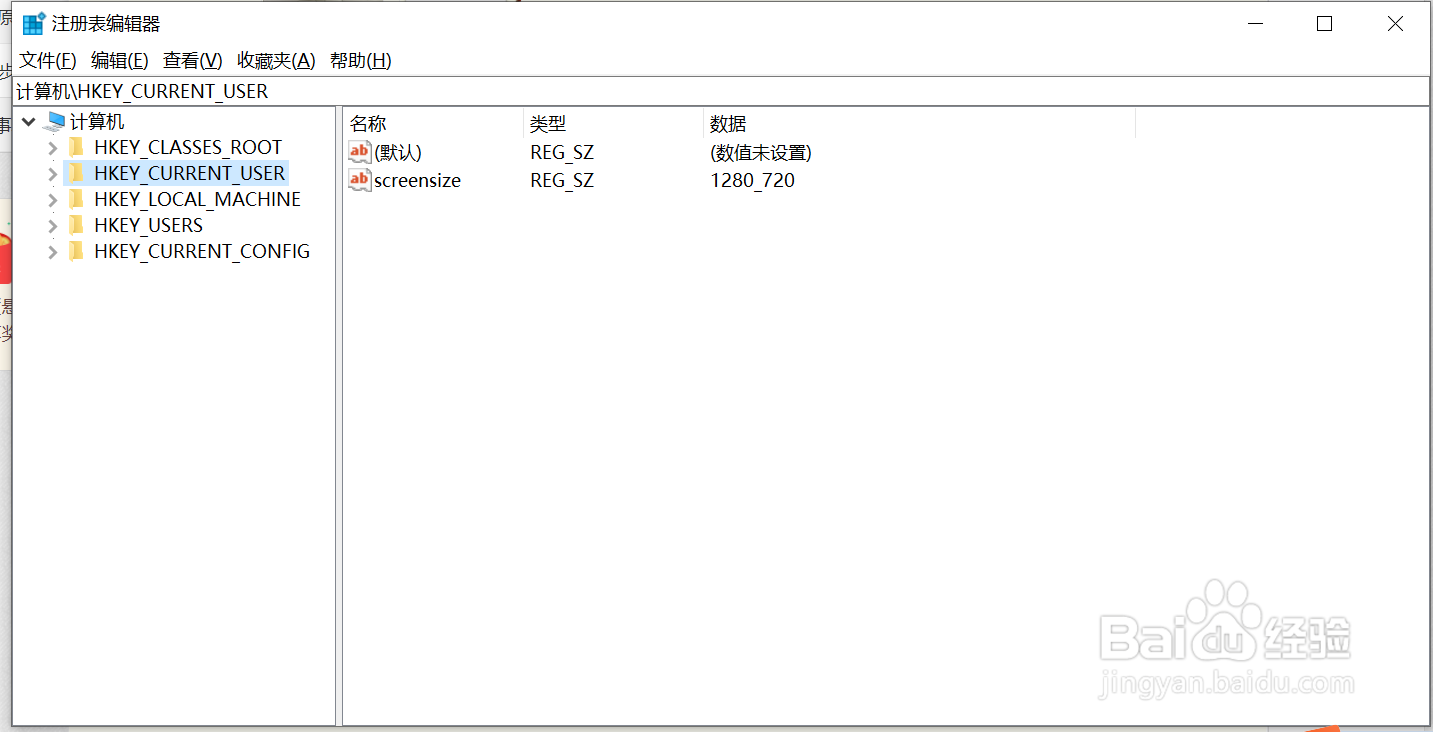This screenshot has height=732, width=1433.
Task: Expand the HKEY_LOCAL_MACHINE key
Action: (x=53, y=200)
